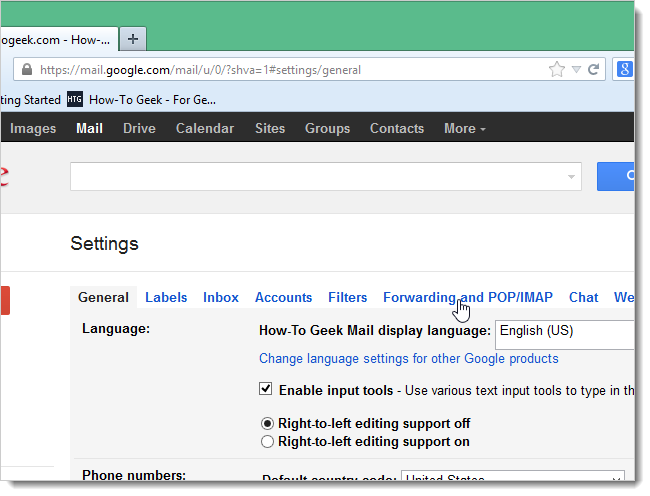The width and height of the screenshot is (650, 496).
Task: Click the padlock icon in address bar
Action: click(25, 70)
